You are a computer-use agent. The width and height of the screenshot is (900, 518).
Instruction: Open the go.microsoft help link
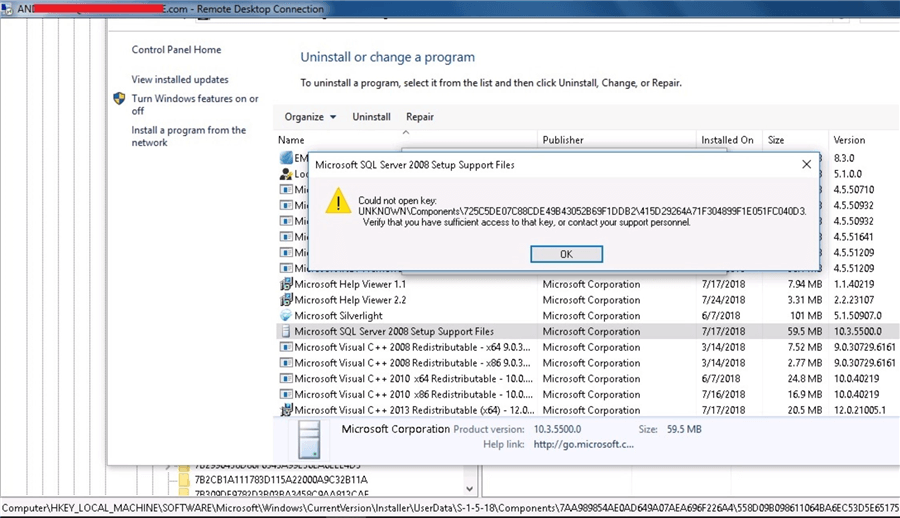tap(583, 444)
